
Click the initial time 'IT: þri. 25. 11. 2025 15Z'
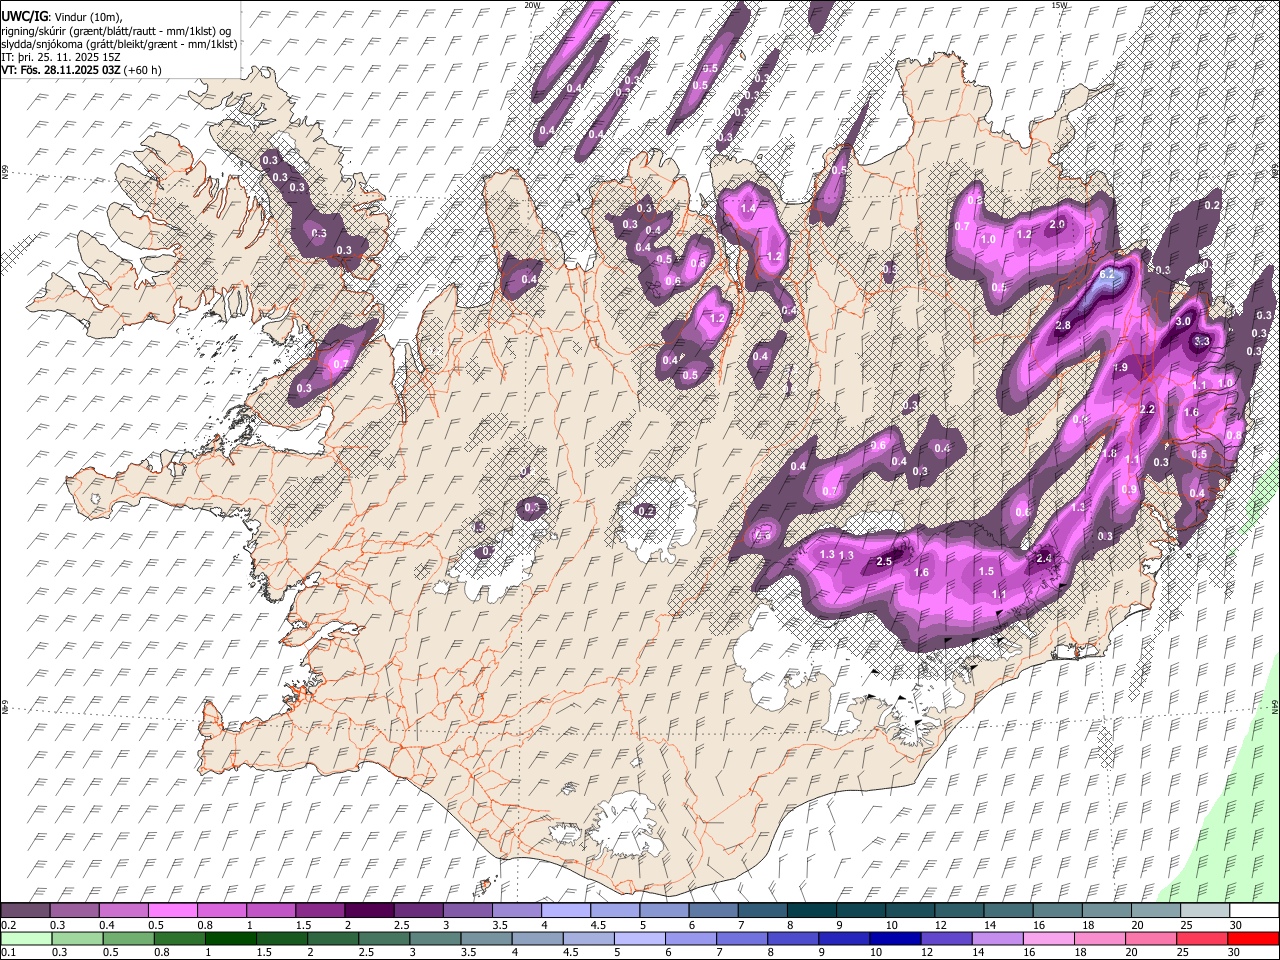62,57
